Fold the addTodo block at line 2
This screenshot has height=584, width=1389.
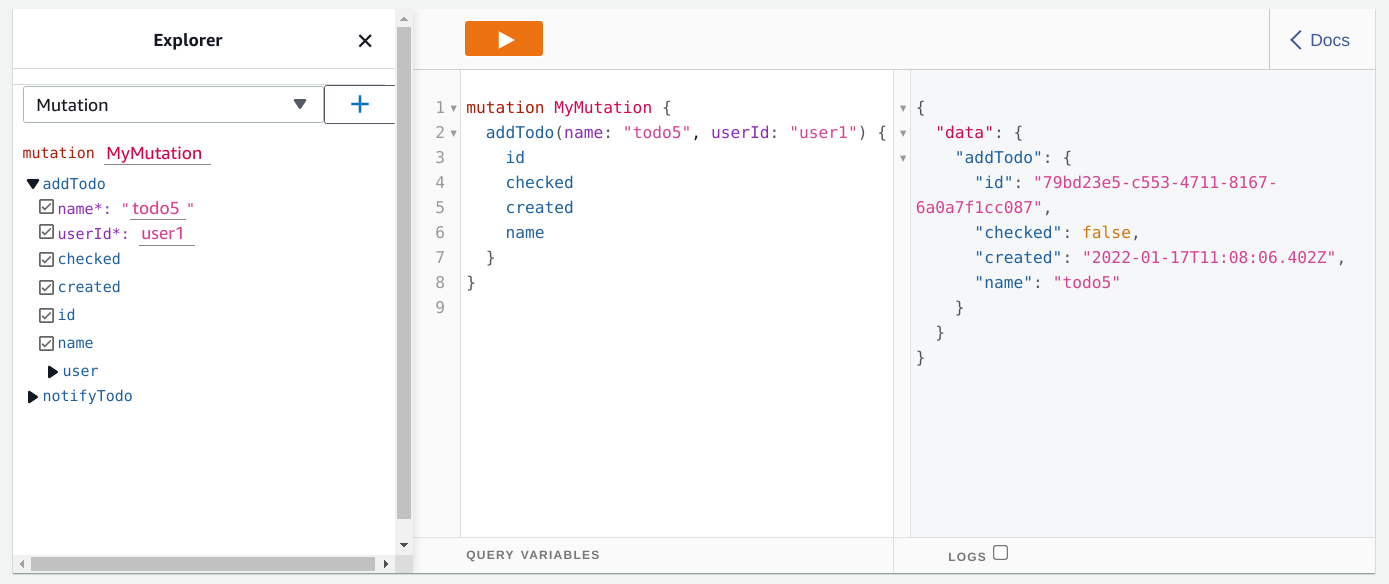(x=453, y=133)
